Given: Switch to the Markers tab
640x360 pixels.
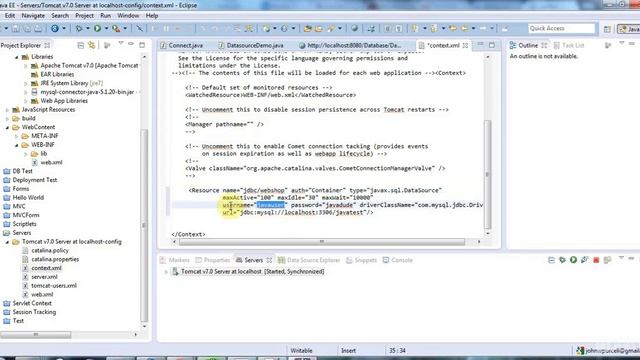Looking at the screenshot, I should 175,260.
